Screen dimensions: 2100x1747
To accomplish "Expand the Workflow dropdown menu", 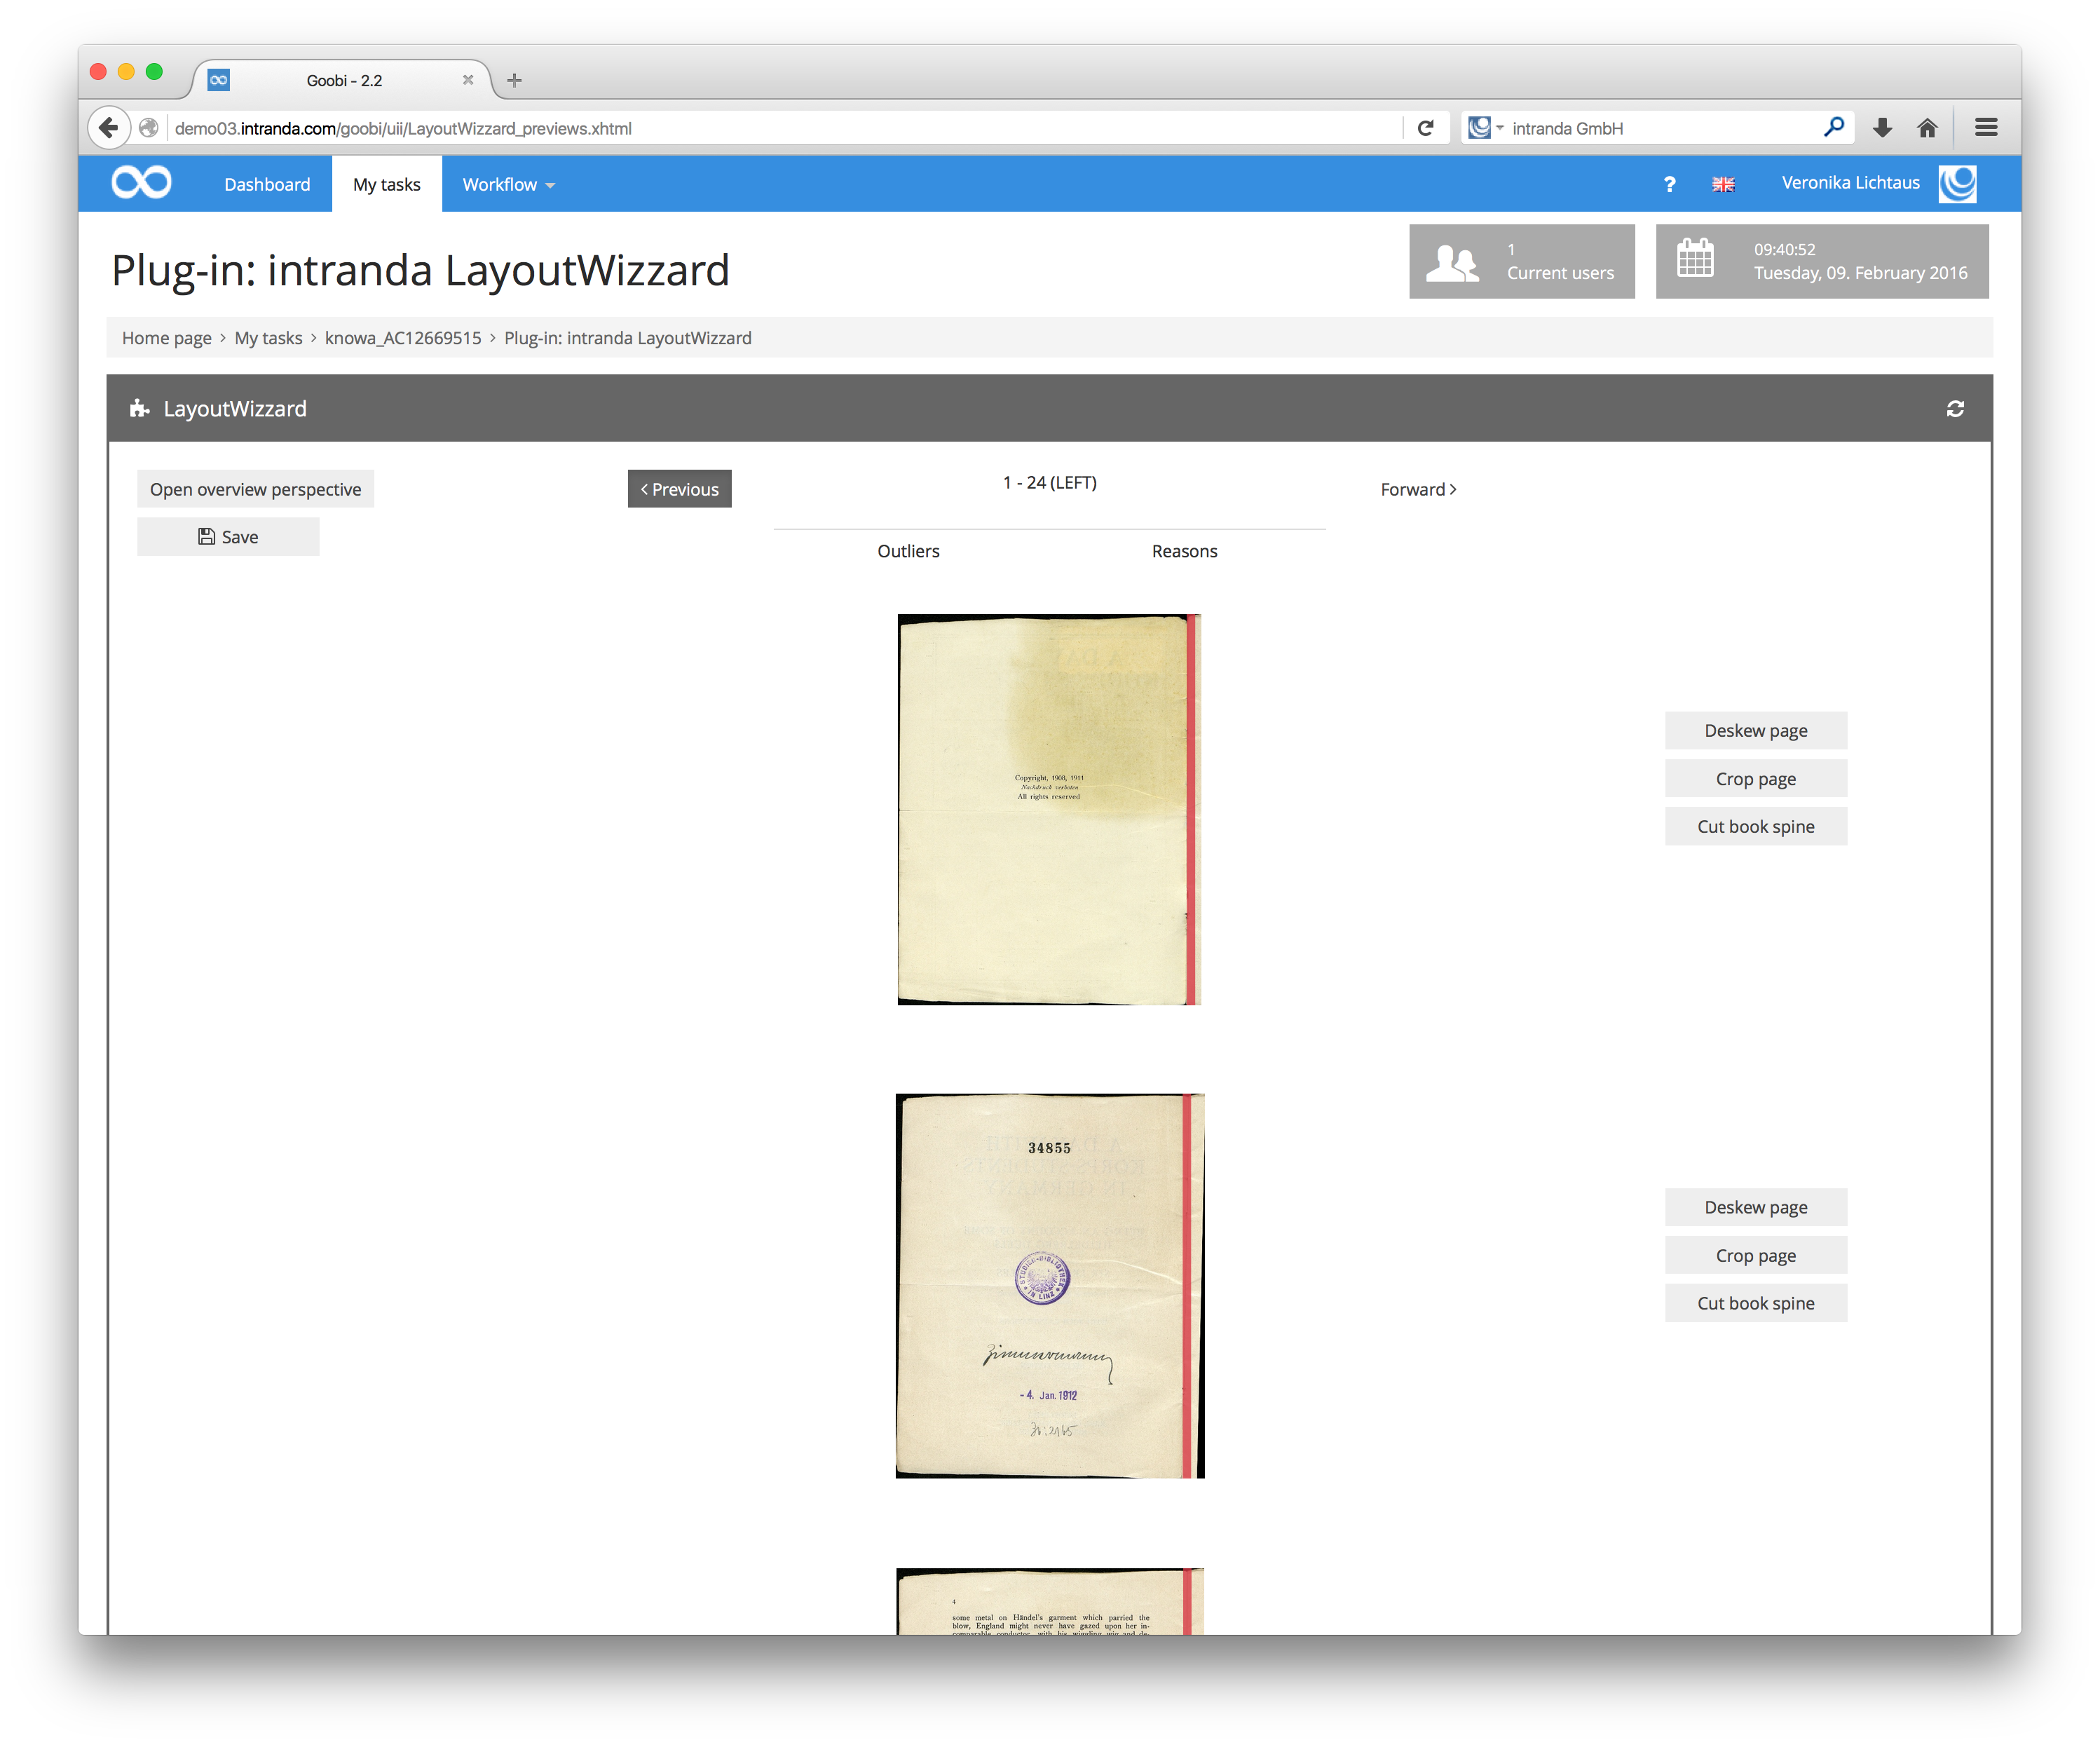I will coord(508,184).
